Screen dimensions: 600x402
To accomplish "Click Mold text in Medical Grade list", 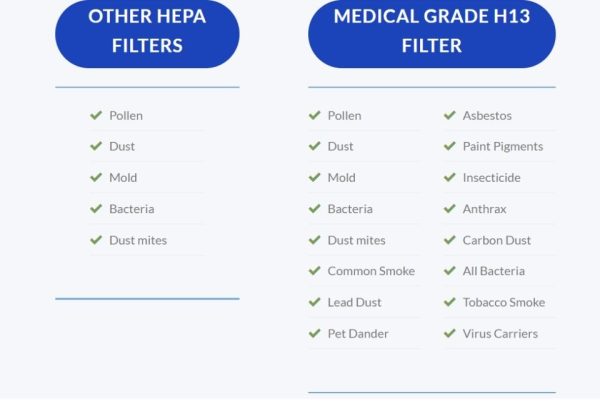I will pyautogui.click(x=341, y=177).
